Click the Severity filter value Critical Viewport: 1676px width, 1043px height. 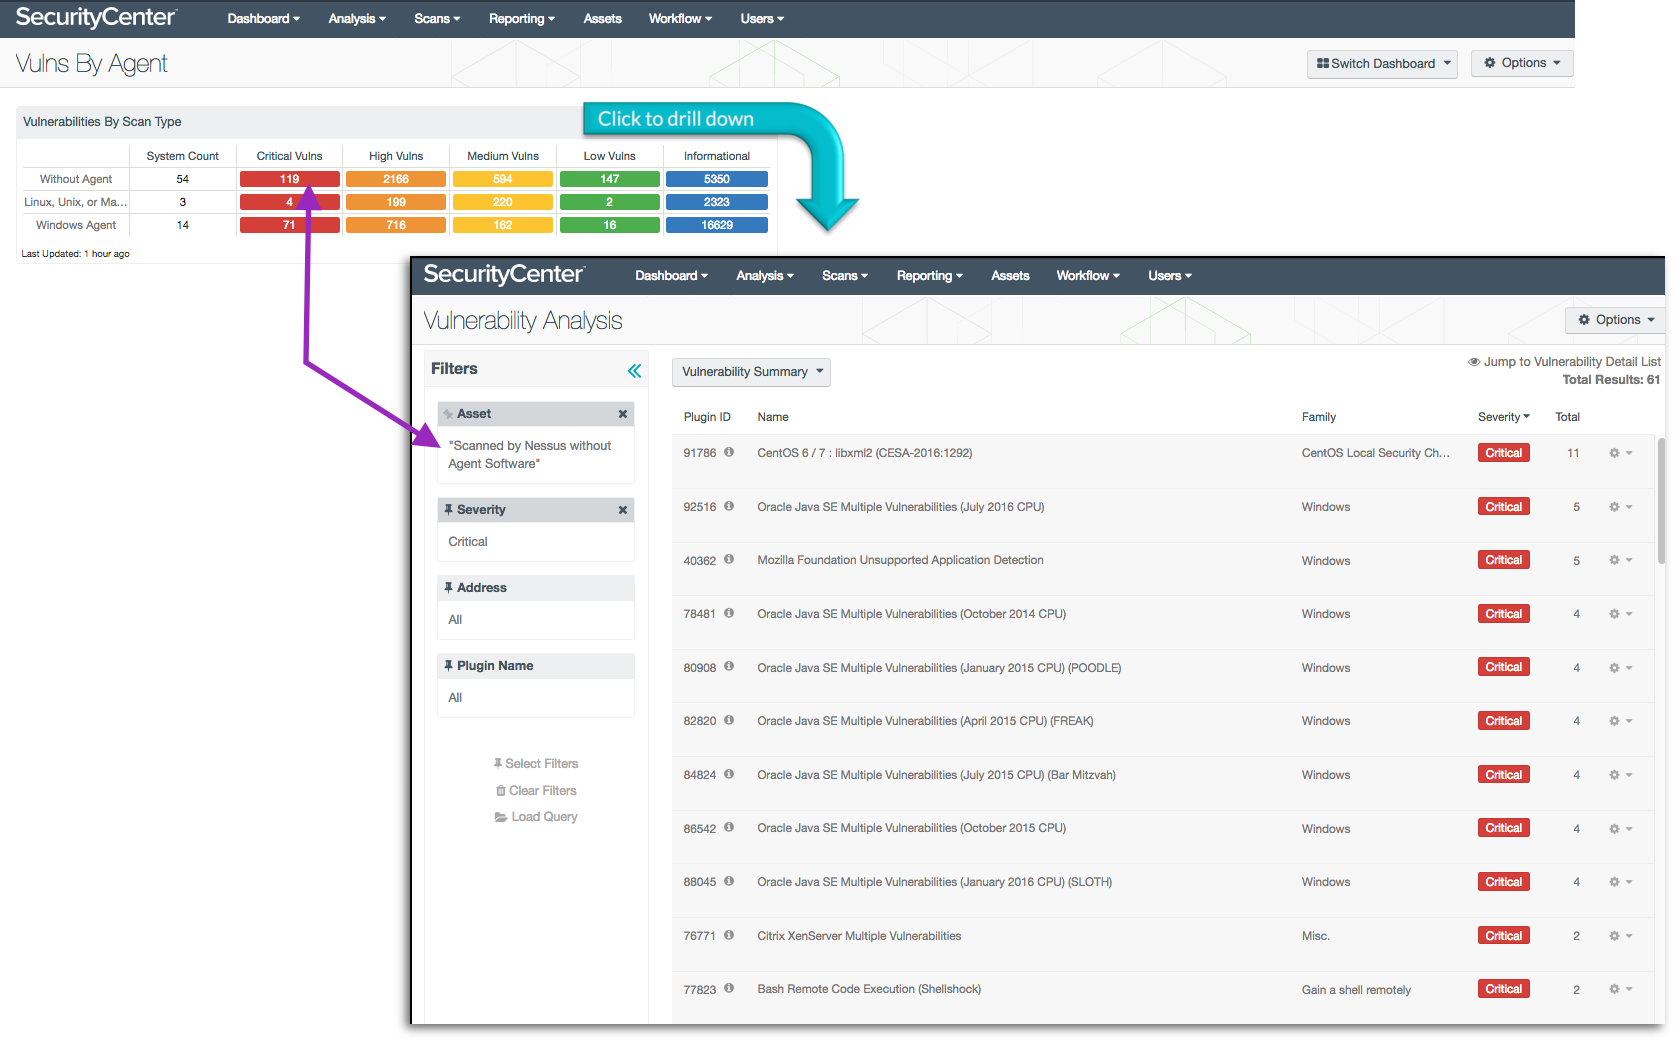point(468,542)
